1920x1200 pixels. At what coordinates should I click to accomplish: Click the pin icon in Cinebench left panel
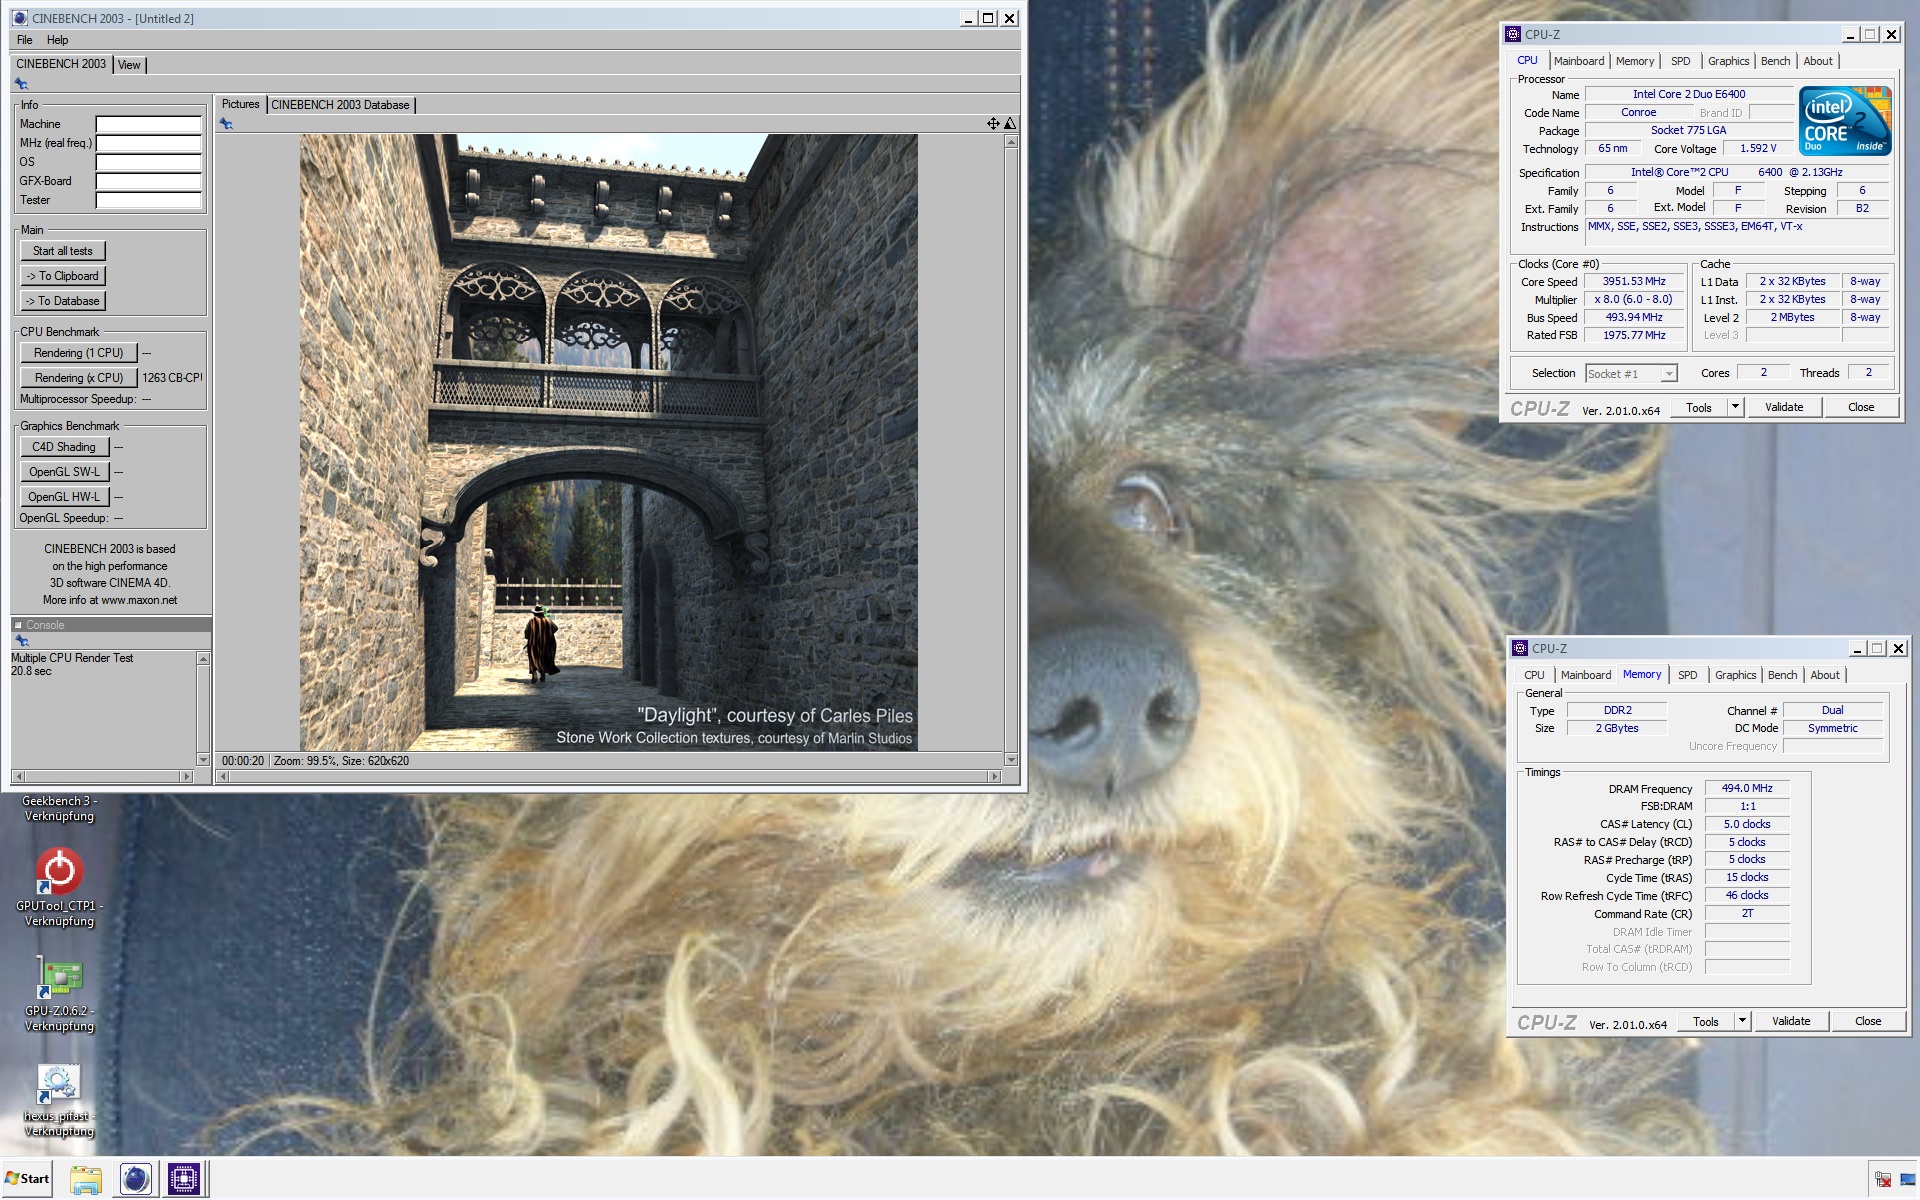point(21,84)
